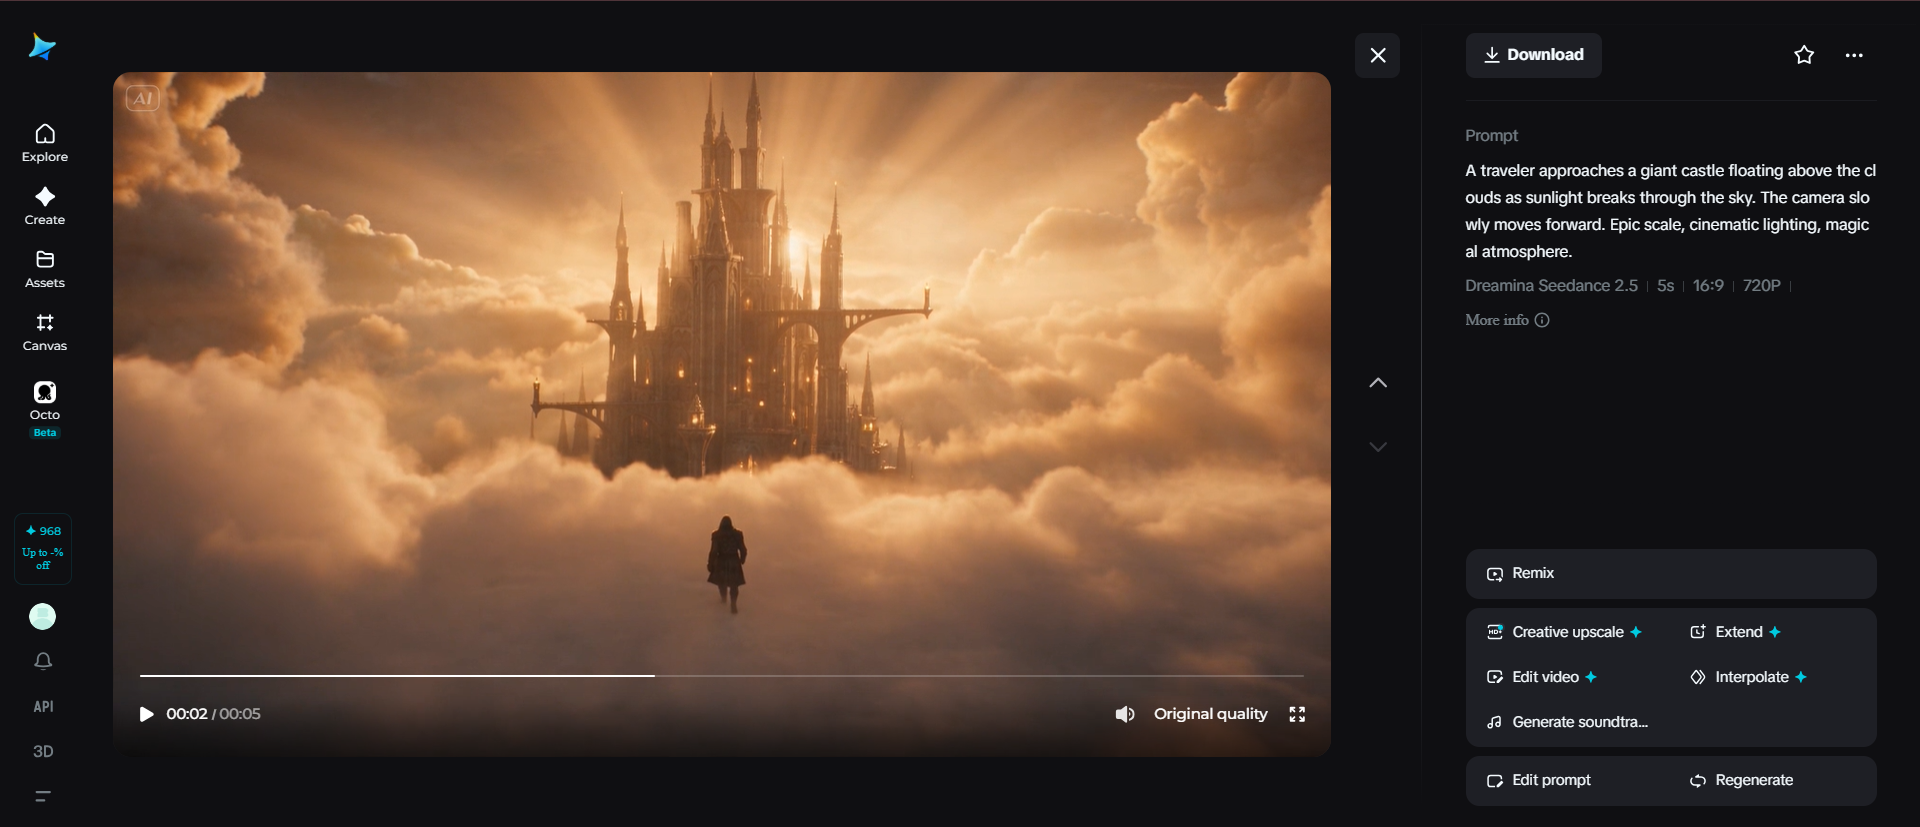Viewport: 1920px width, 827px height.
Task: Choose Extend video option
Action: (1736, 632)
